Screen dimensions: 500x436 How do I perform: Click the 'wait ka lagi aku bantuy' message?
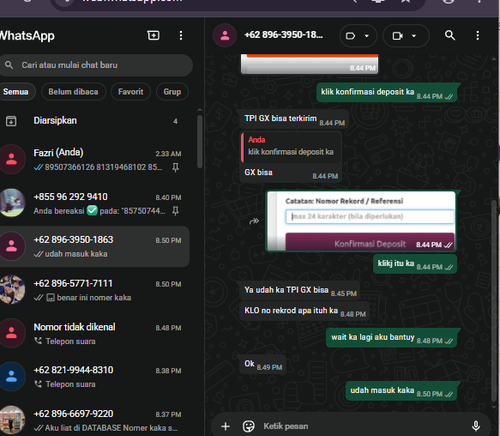click(x=392, y=338)
